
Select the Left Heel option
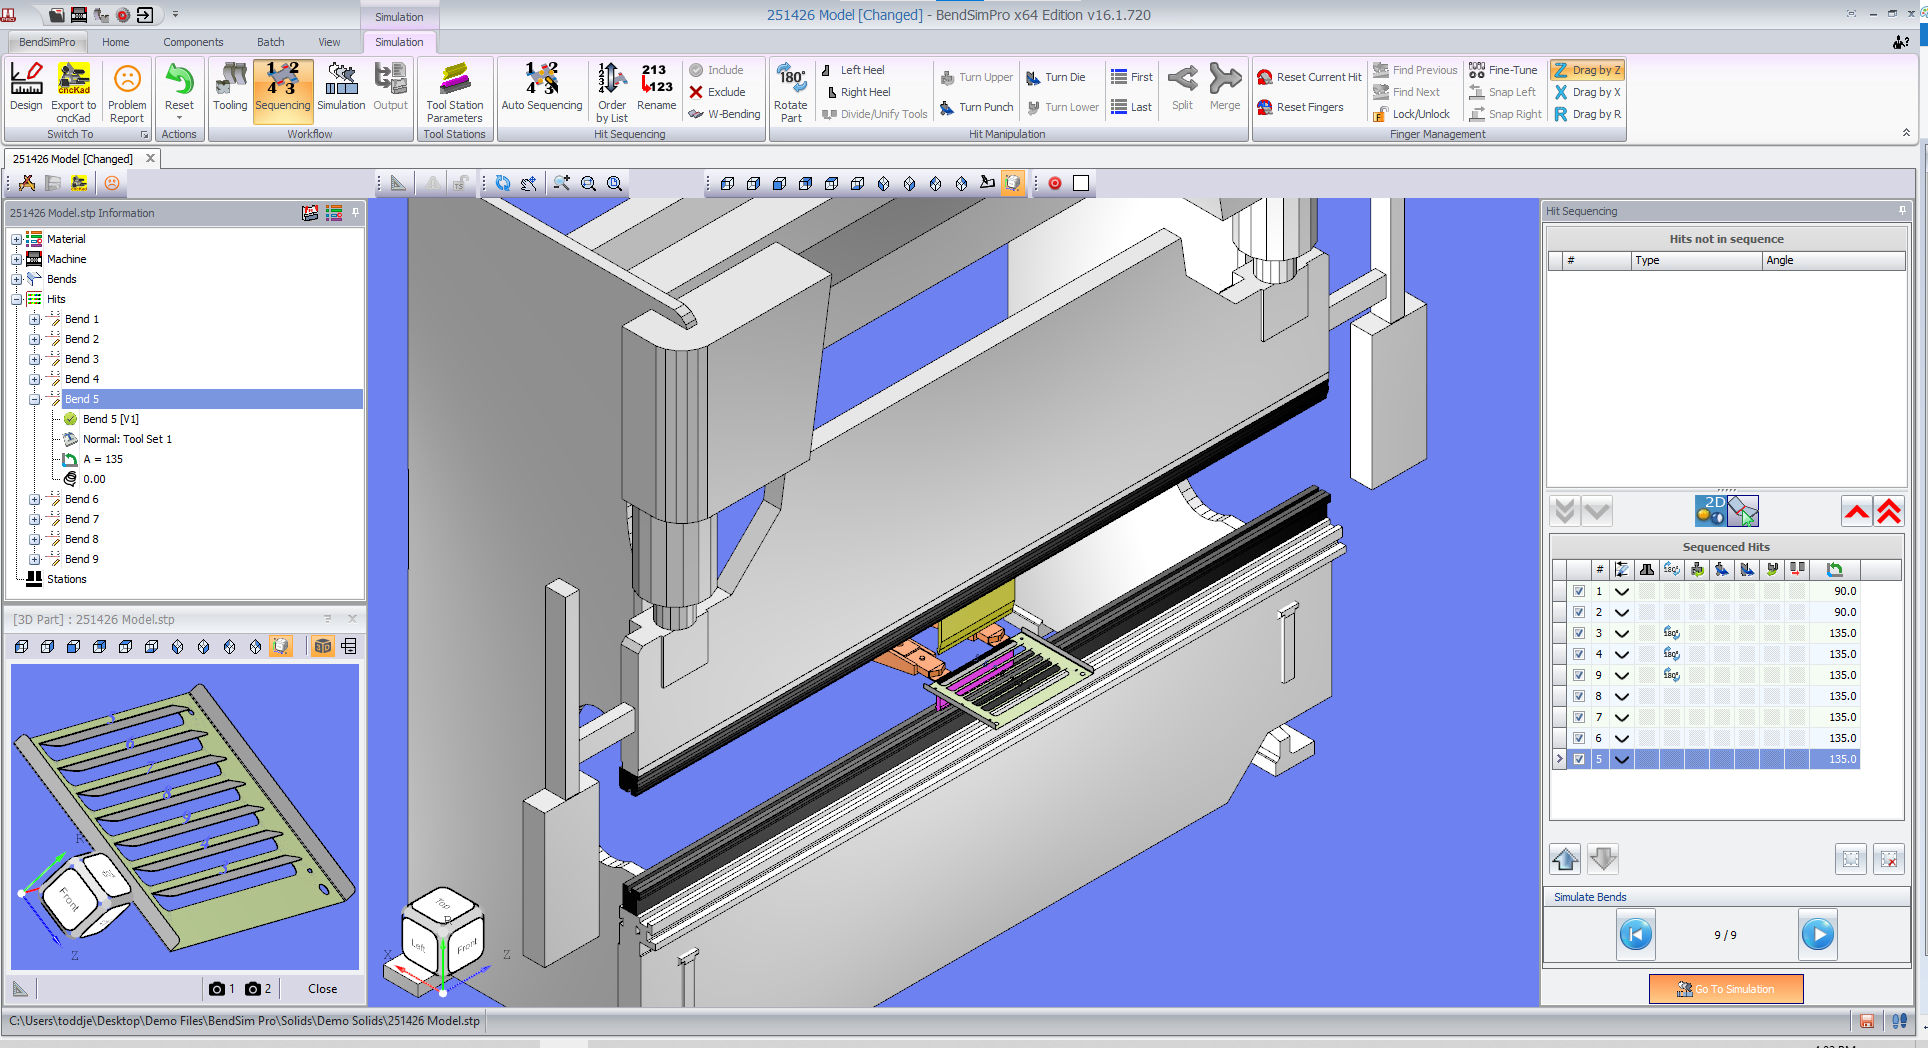pos(853,70)
